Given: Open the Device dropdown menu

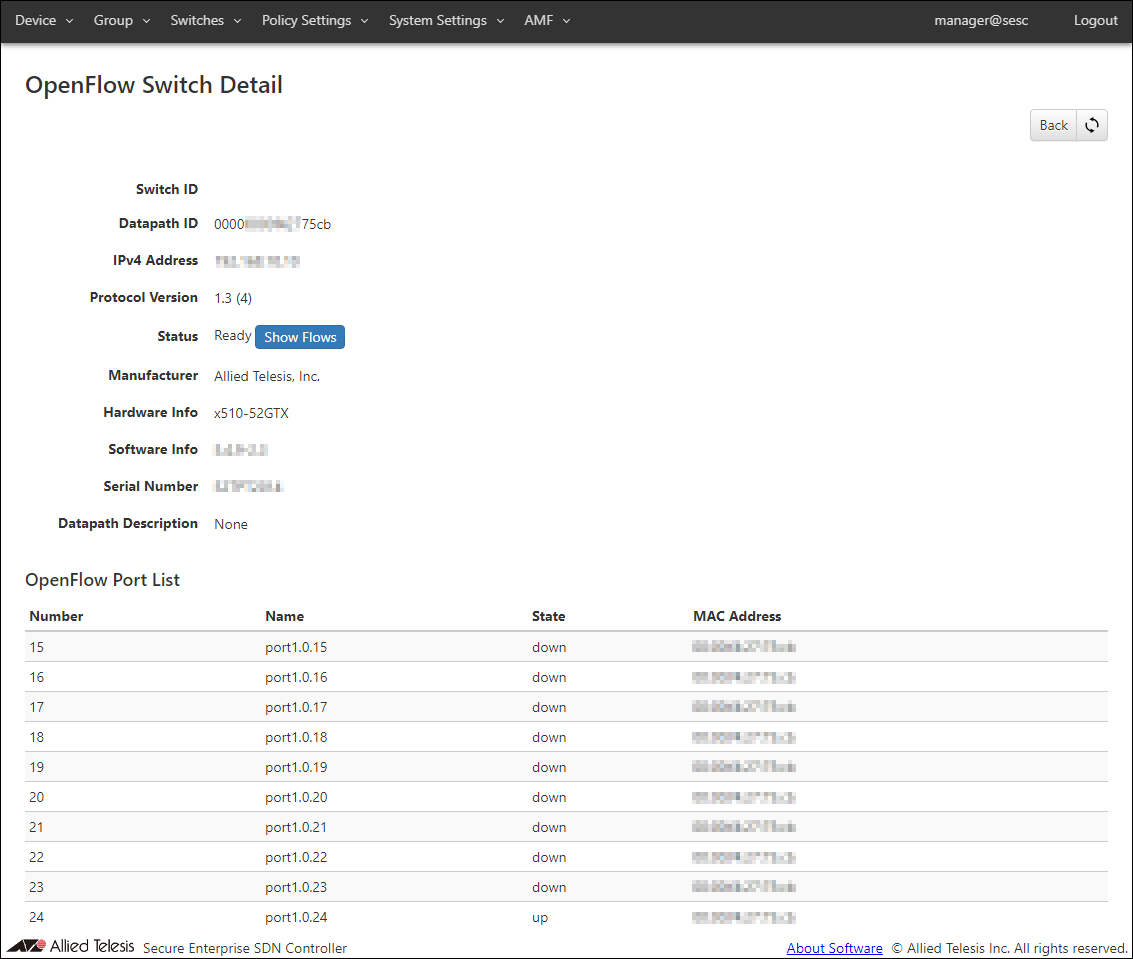Looking at the screenshot, I should pos(44,20).
